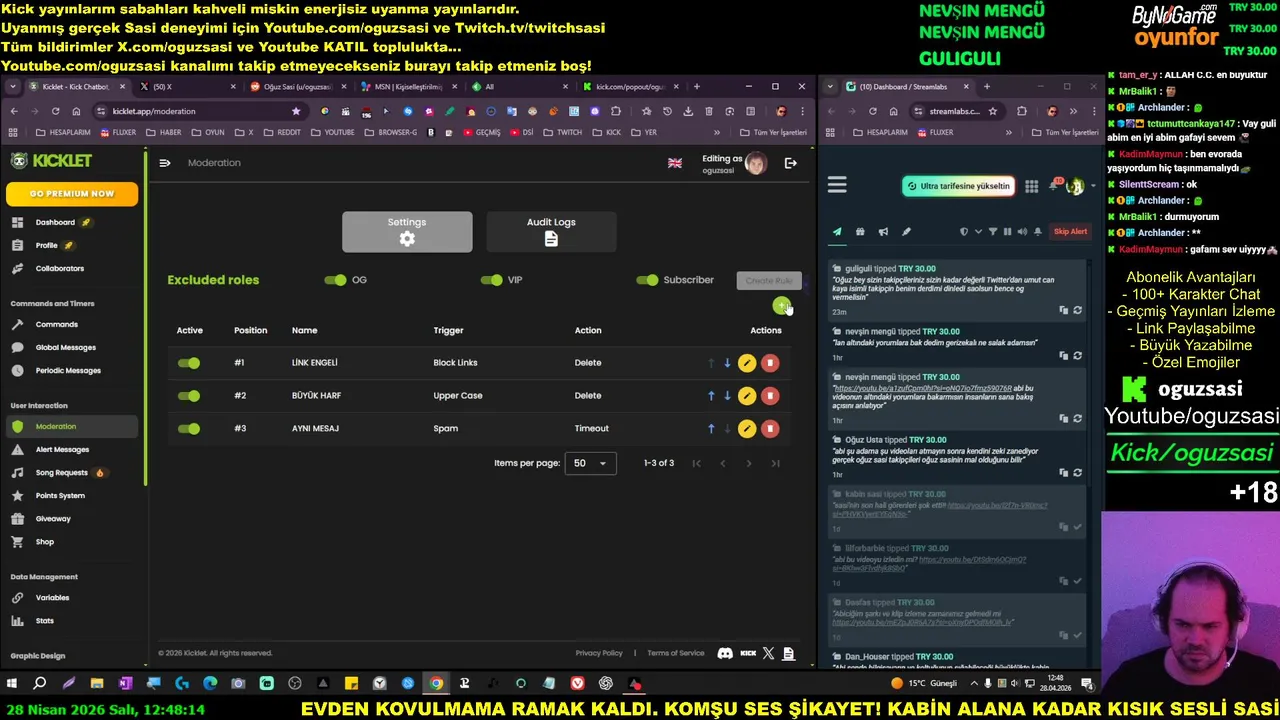Image resolution: width=1280 pixels, height=720 pixels.
Task: Open Global Messages in sidebar
Action: click(x=66, y=347)
